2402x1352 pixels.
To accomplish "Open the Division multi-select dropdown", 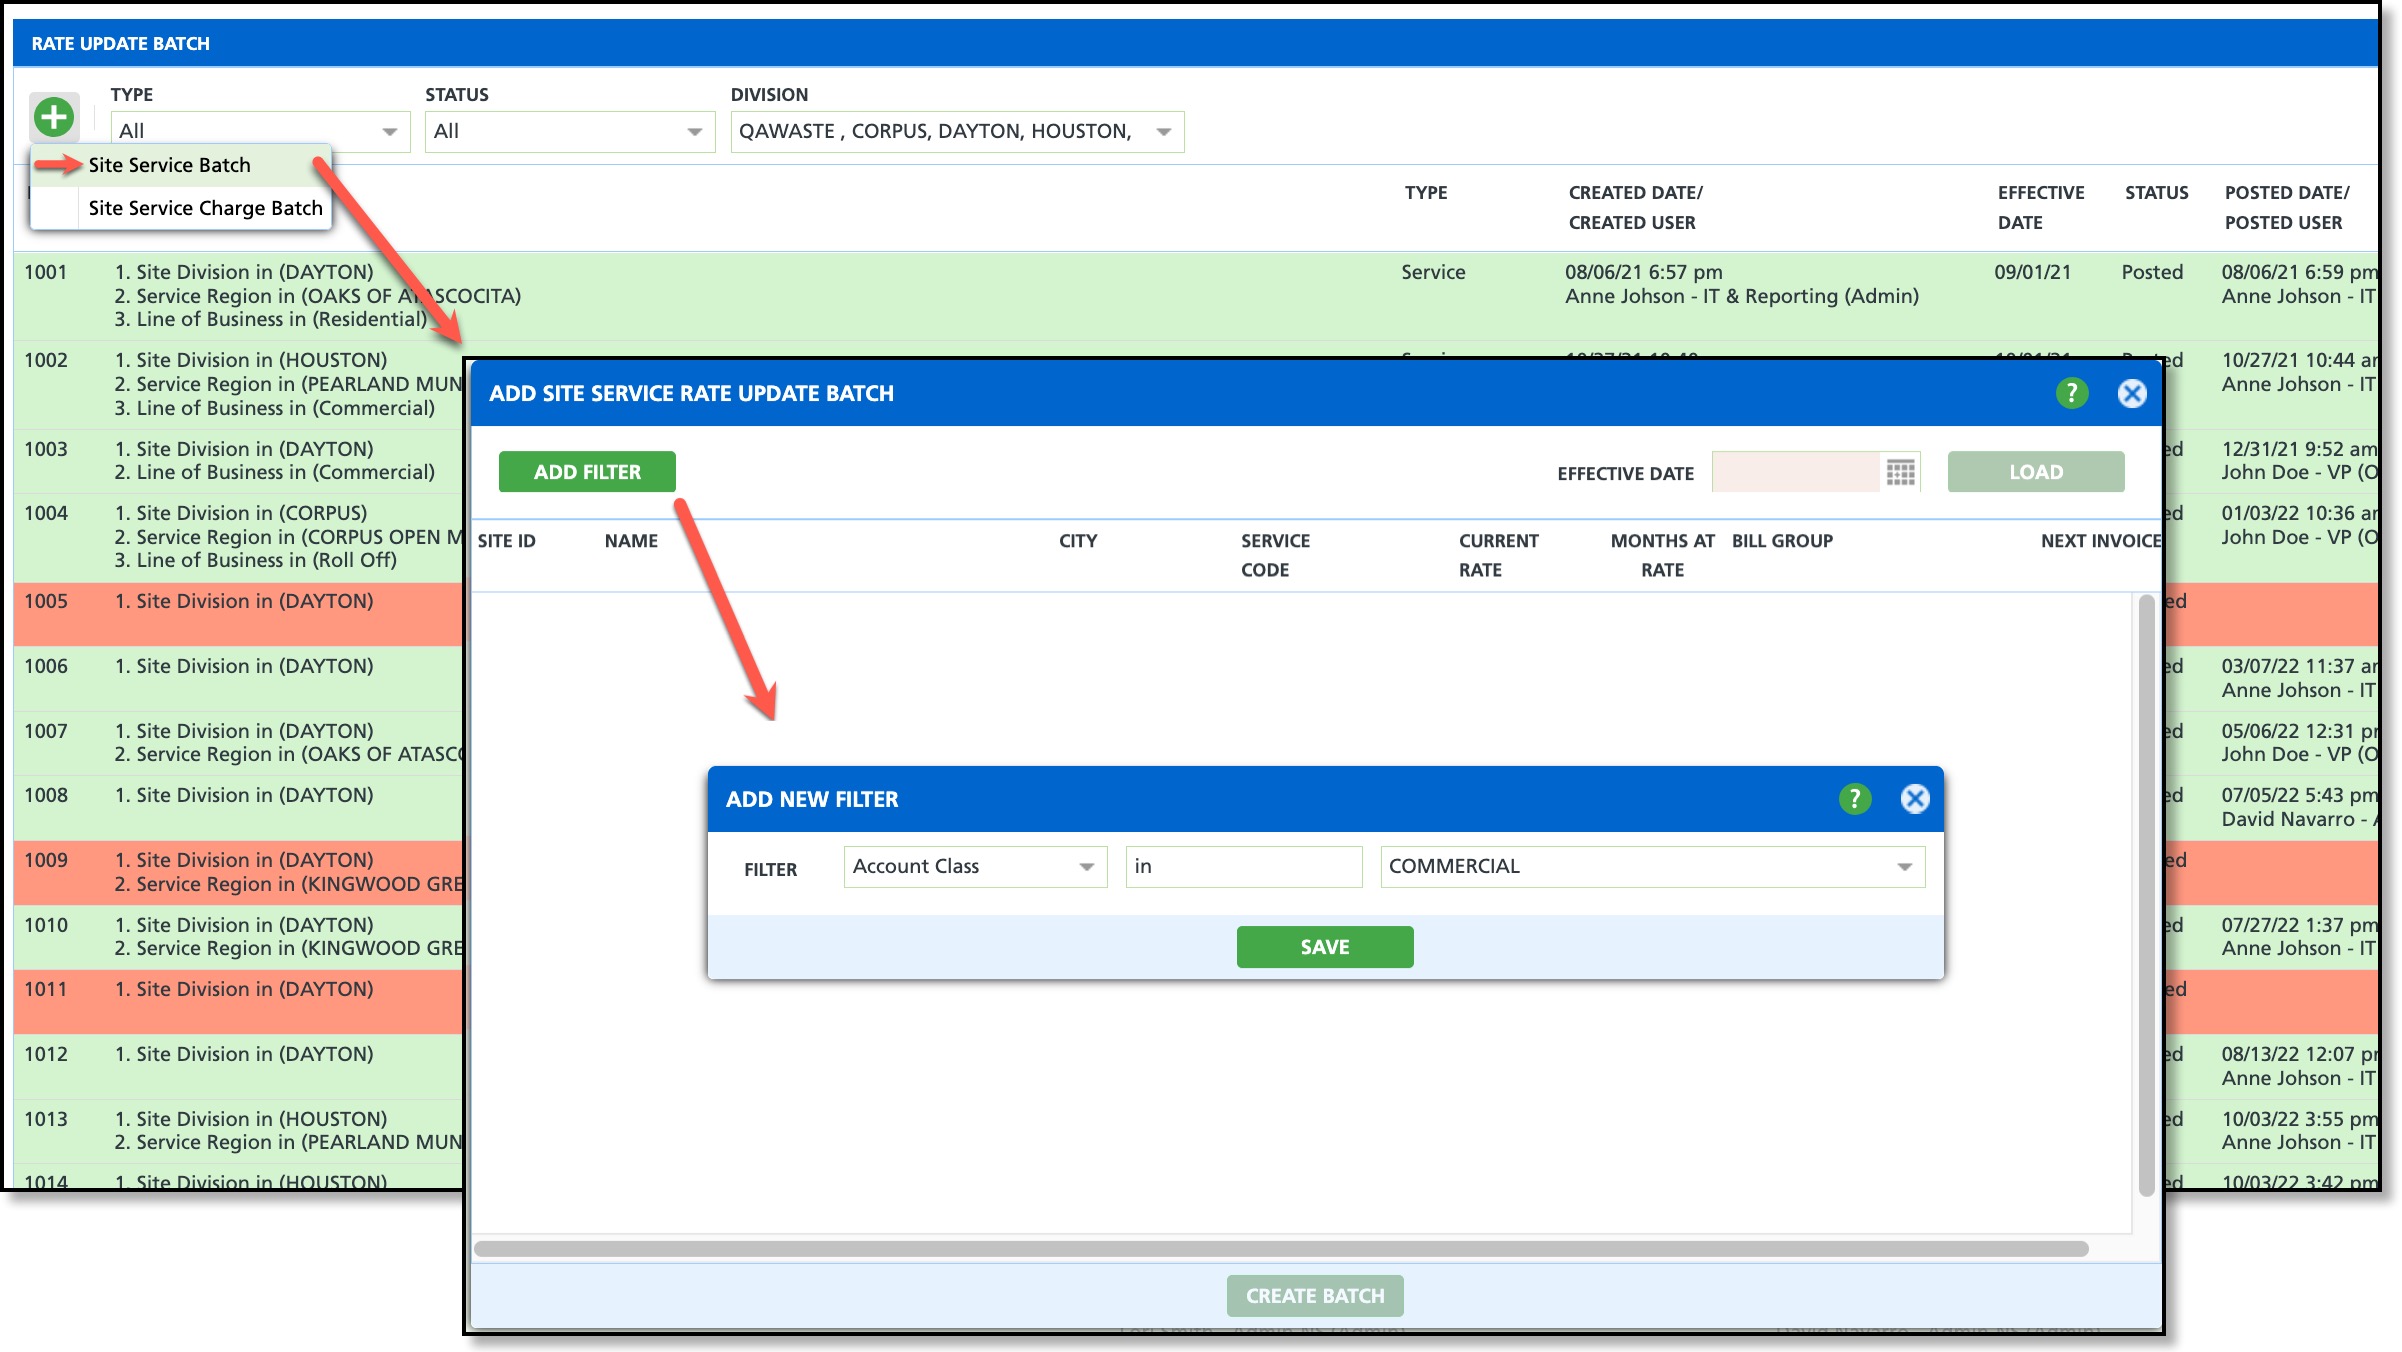I will tap(1163, 132).
